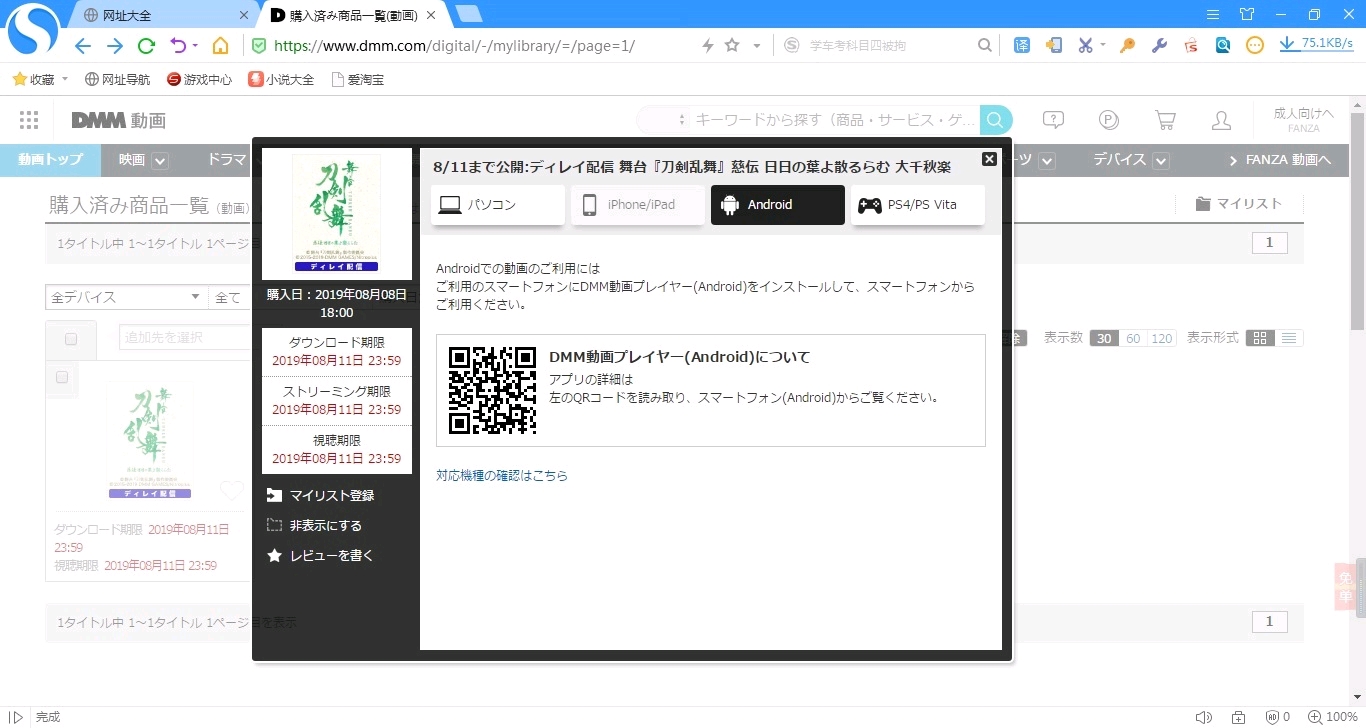
Task: Click the マイリスト登録 option in popup
Action: click(321, 496)
